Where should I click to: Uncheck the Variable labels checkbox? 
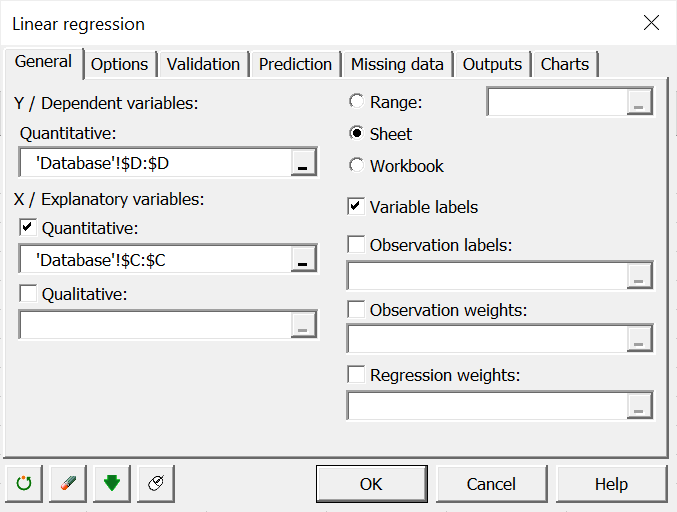tap(356, 206)
